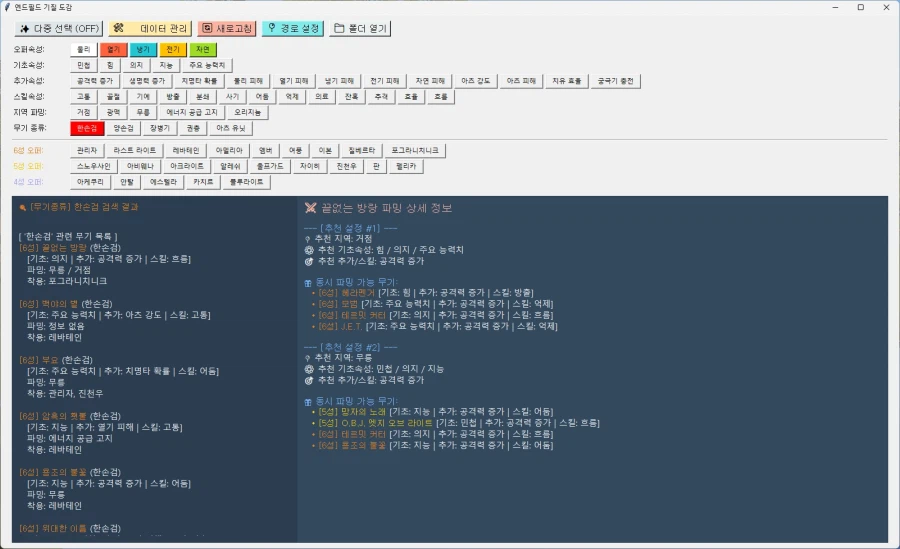Select the red-highlighted 한손검 weapon type
Viewport: 900px width, 549px height.
87,128
